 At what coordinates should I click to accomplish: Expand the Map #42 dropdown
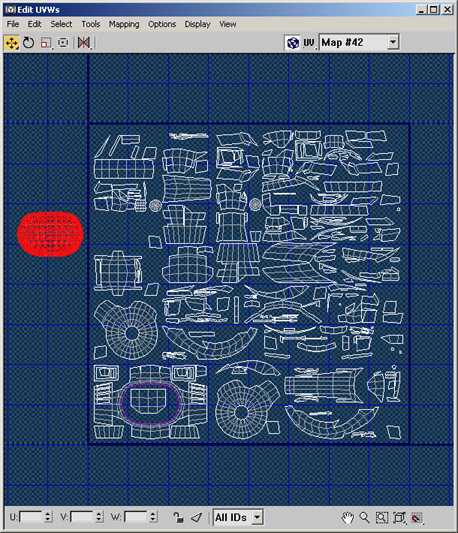coord(393,42)
